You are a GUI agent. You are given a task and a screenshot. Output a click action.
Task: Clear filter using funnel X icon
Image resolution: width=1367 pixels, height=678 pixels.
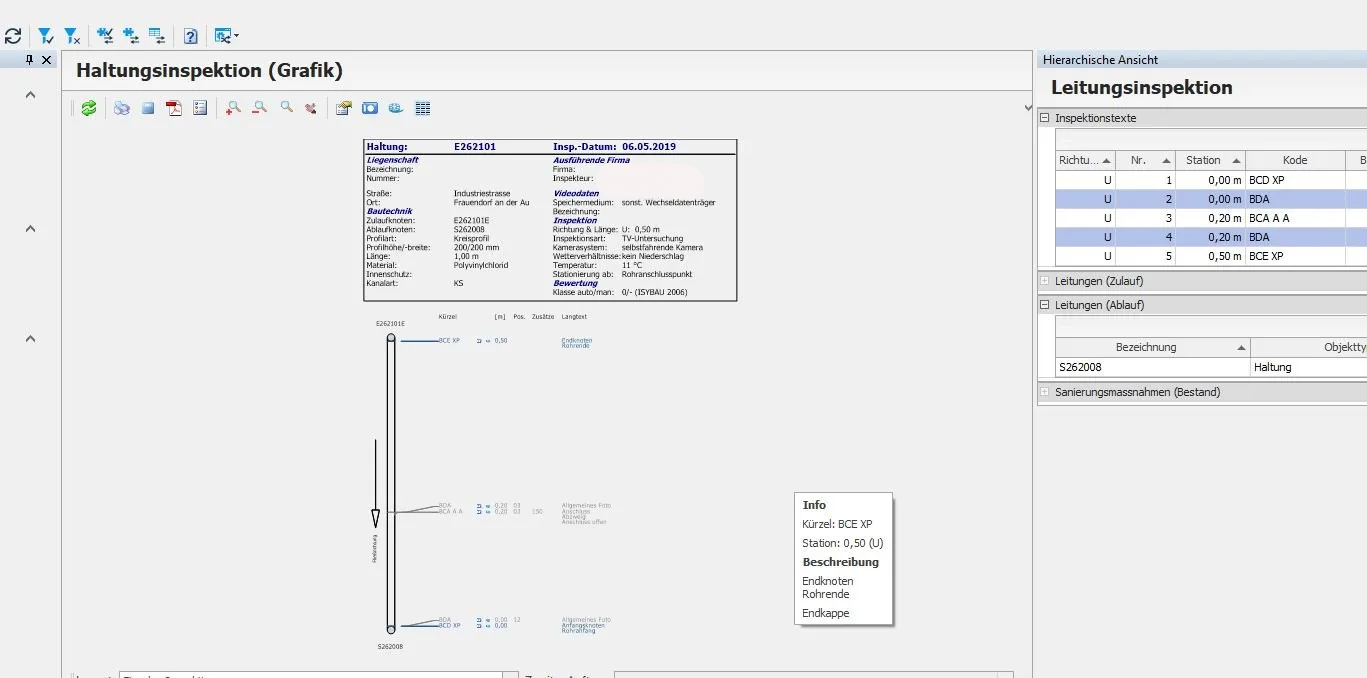[x=72, y=36]
